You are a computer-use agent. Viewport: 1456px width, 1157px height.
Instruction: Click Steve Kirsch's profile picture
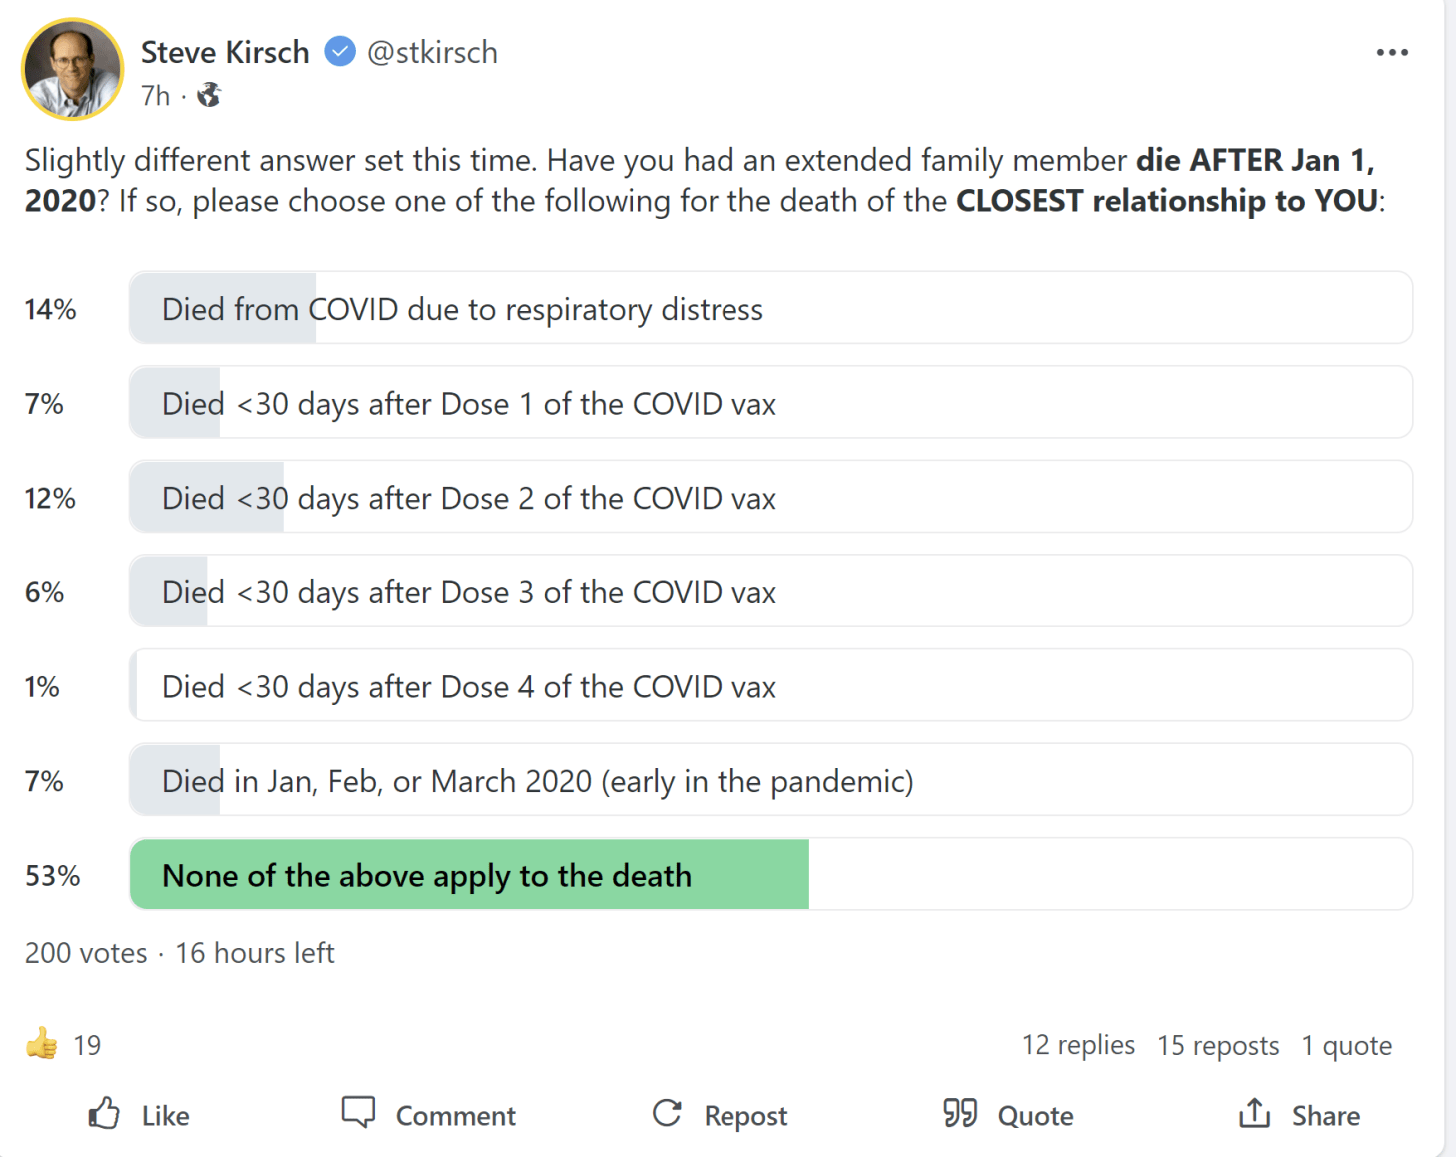(73, 69)
